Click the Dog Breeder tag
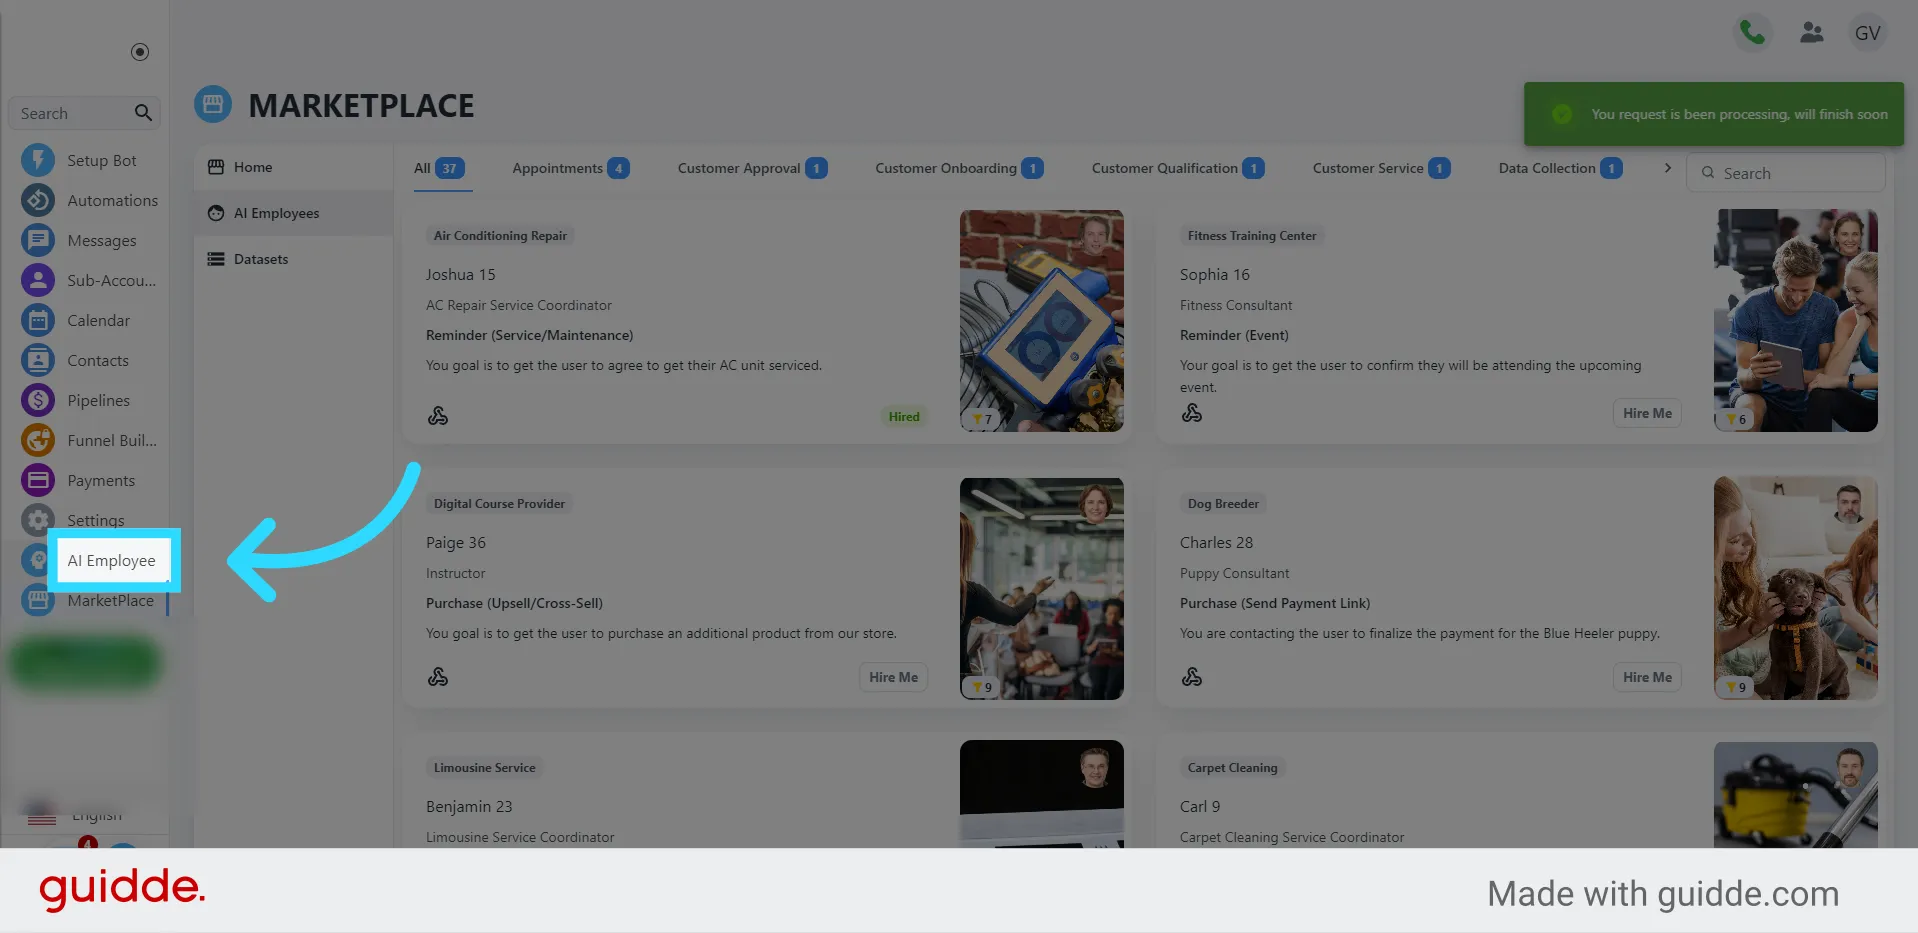The width and height of the screenshot is (1918, 933). pos(1223,504)
